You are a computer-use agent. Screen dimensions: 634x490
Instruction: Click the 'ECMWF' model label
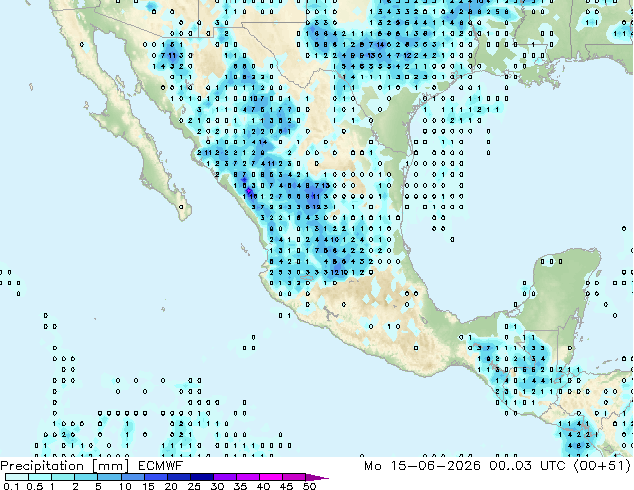click(x=161, y=466)
